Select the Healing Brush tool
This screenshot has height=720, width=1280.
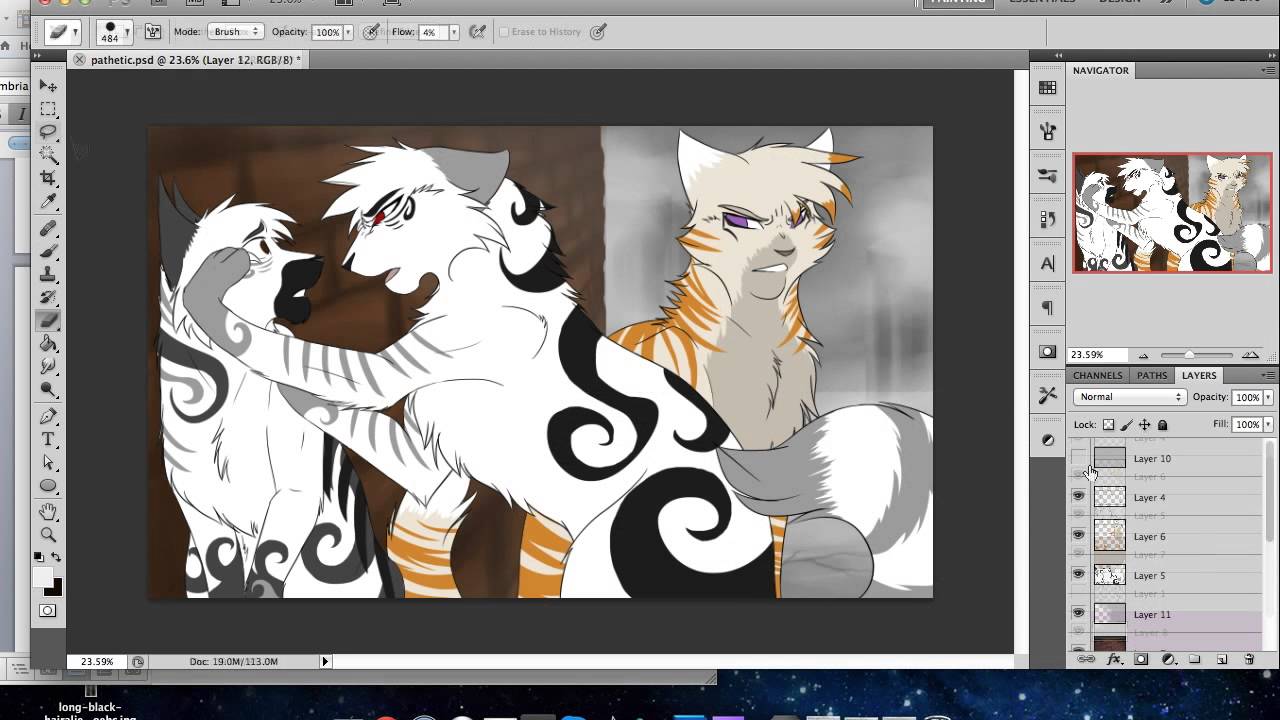coord(48,229)
